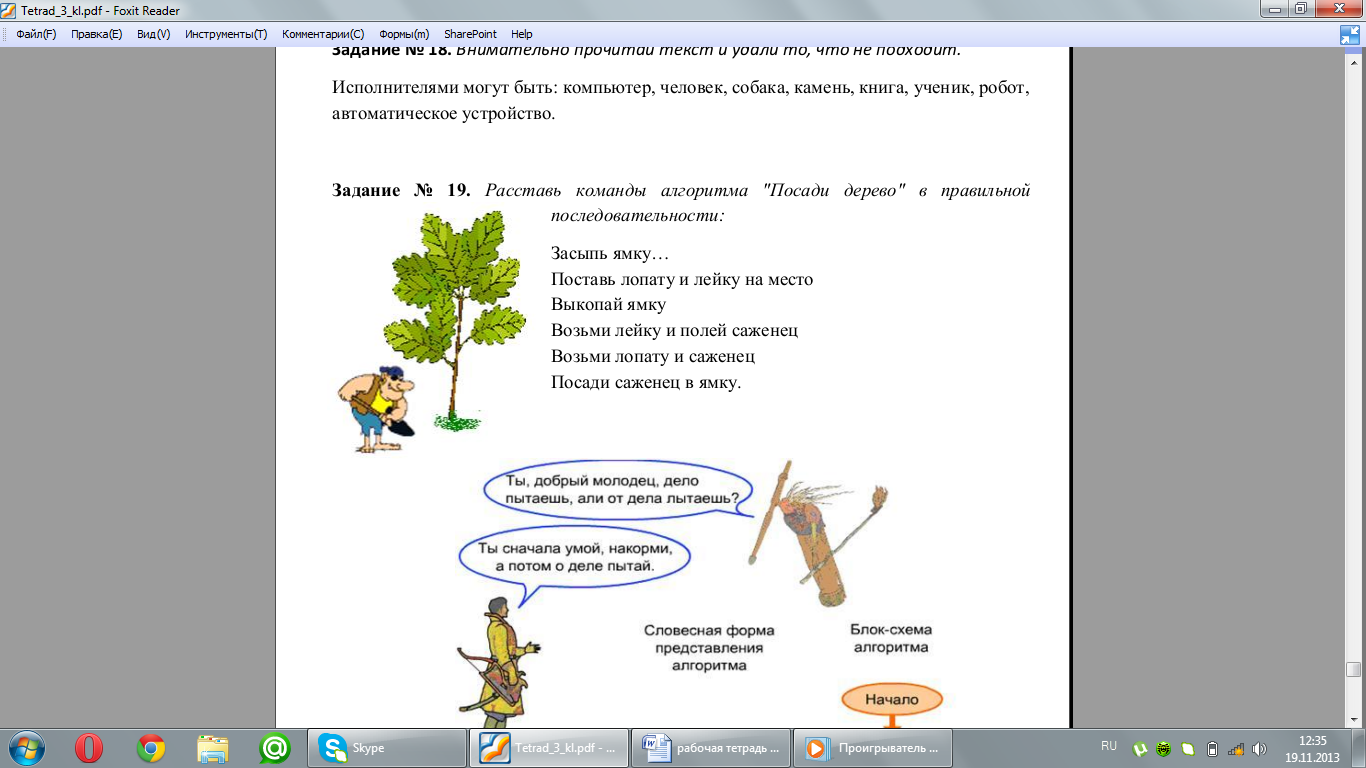Click the blue expand-arrows icon at menu bar right

point(1350,35)
